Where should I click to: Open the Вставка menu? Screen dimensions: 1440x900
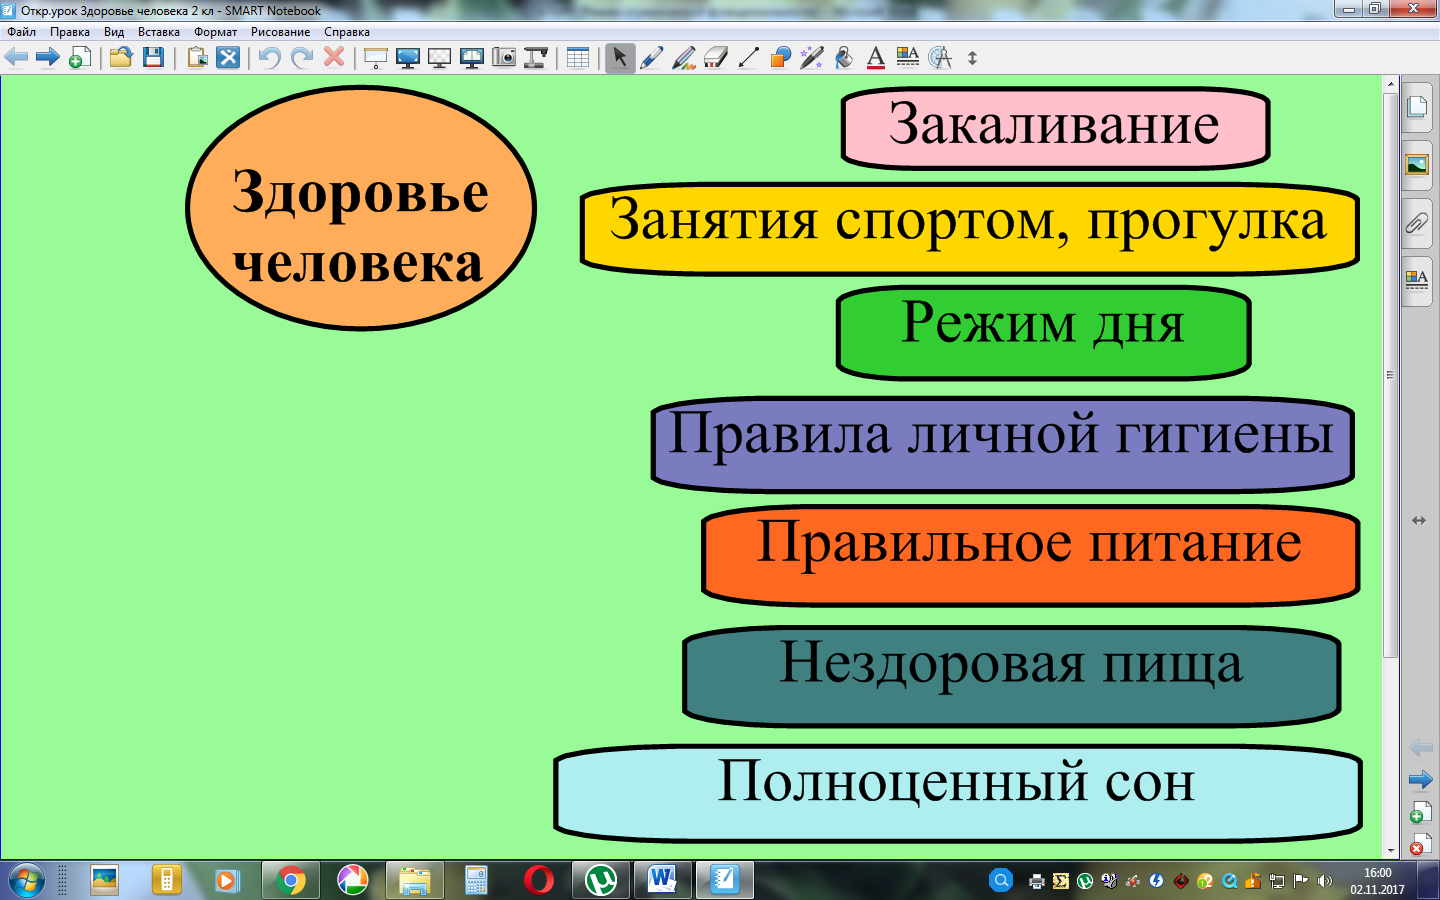pos(158,32)
